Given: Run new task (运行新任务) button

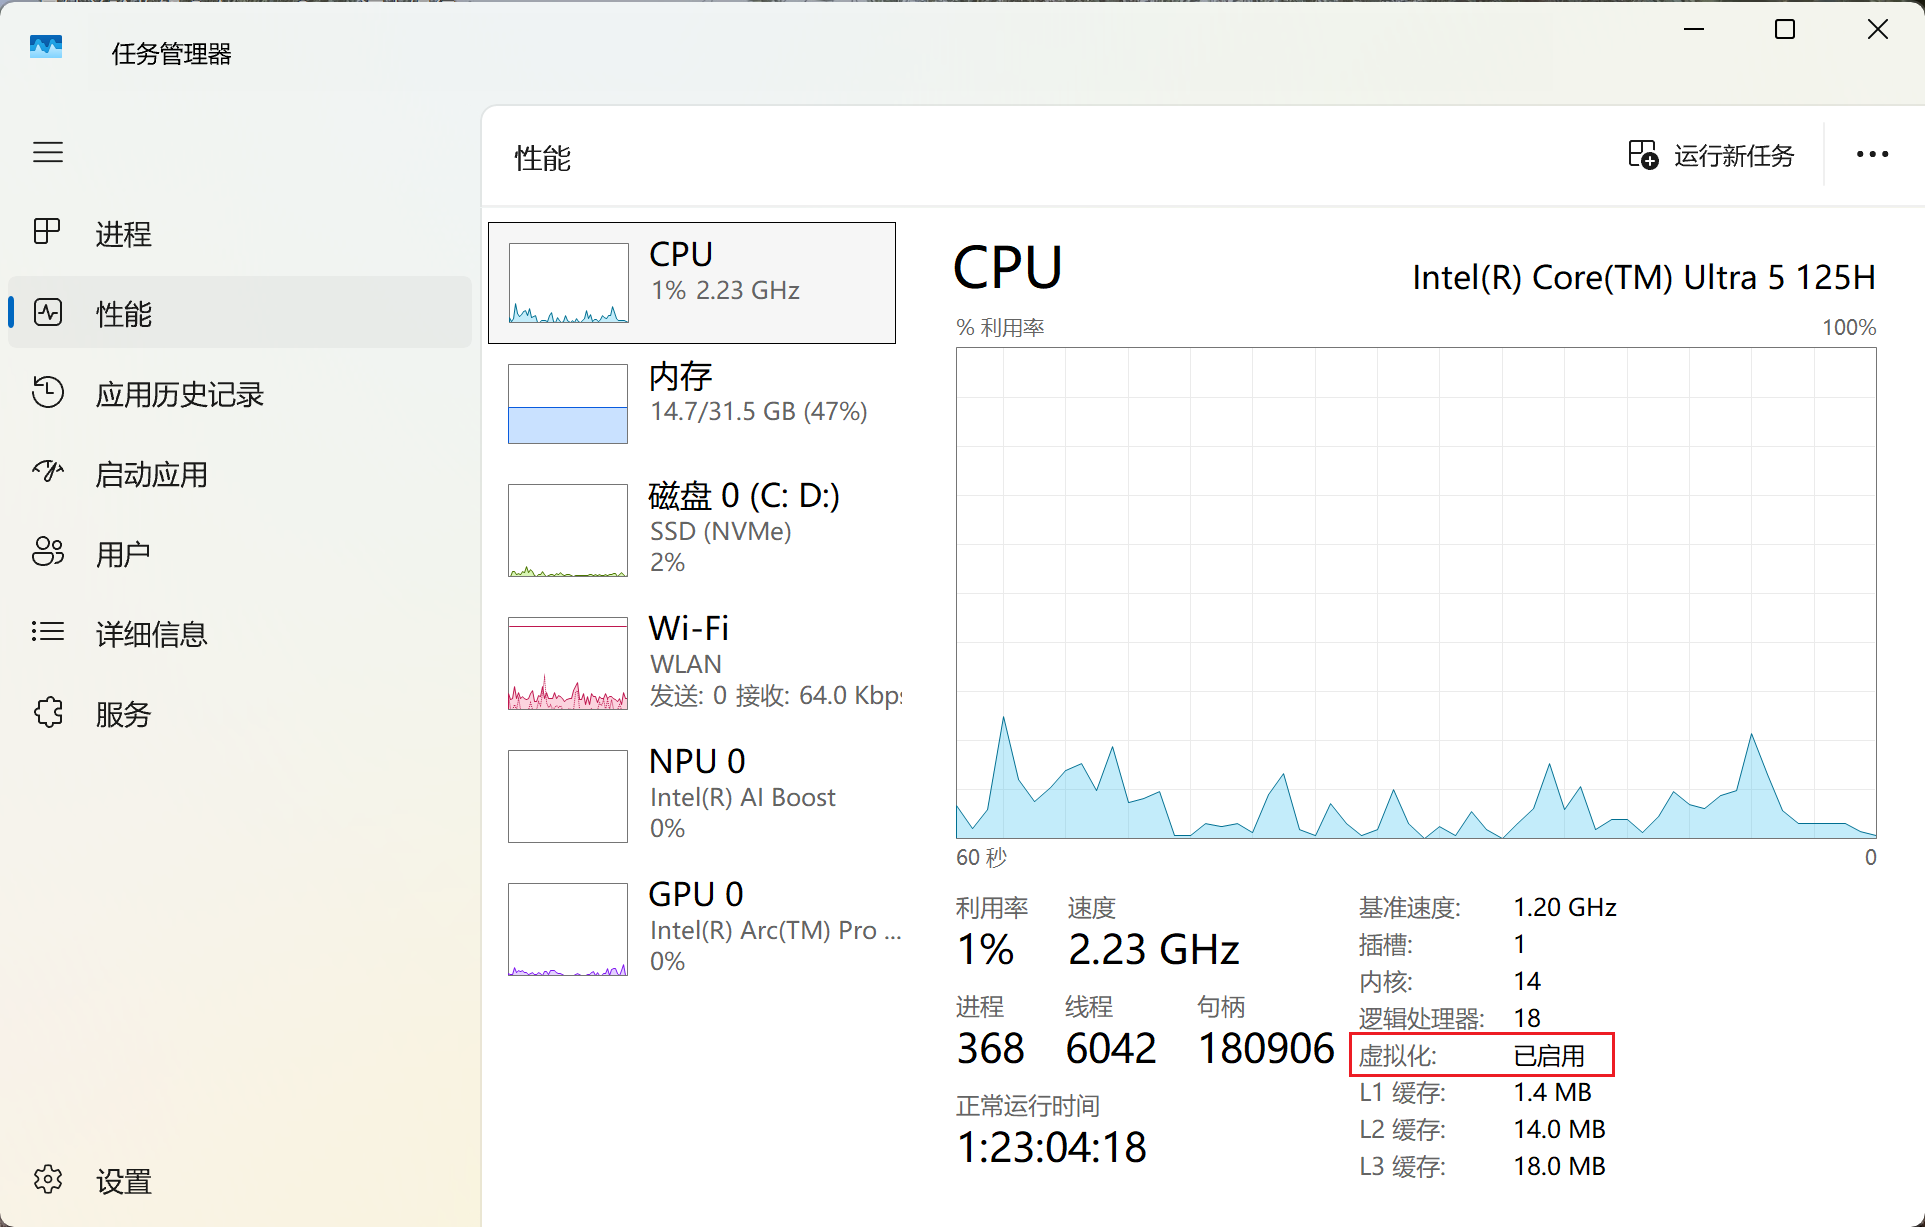Looking at the screenshot, I should 1712,156.
